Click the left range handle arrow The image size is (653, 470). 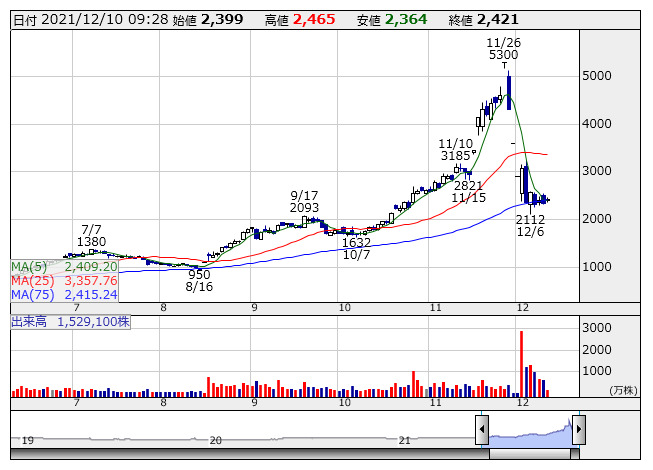coord(482,429)
